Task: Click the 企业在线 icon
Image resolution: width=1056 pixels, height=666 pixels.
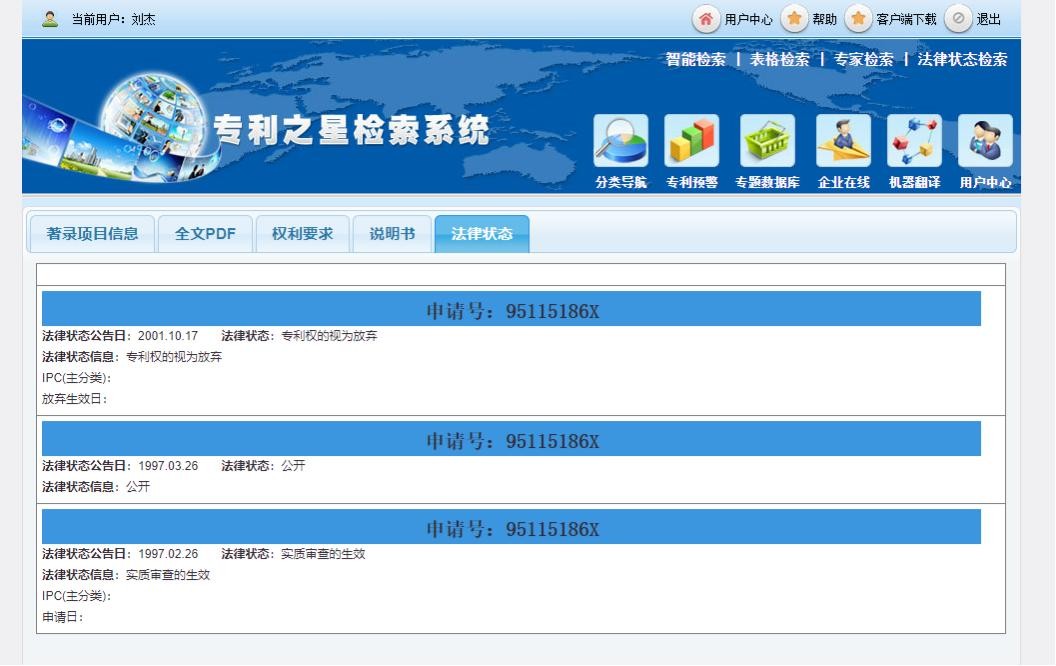Action: [843, 141]
